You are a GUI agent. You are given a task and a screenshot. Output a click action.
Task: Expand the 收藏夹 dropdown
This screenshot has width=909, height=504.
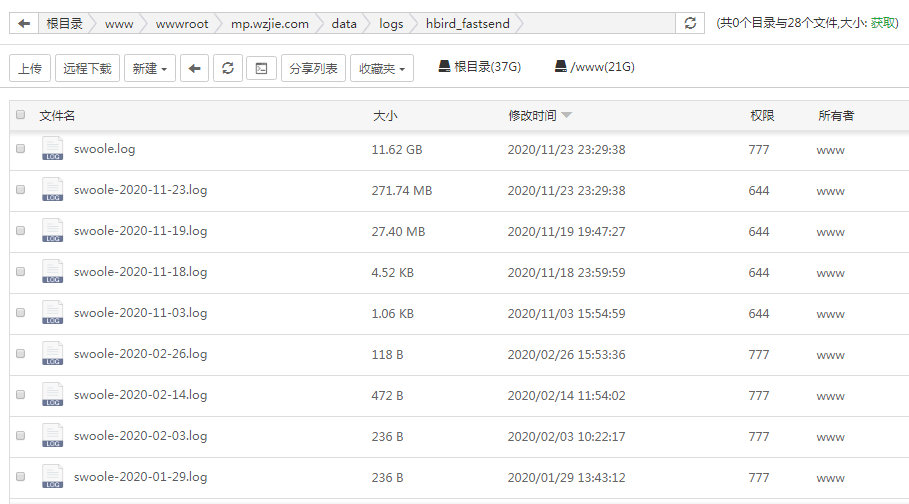click(x=381, y=68)
